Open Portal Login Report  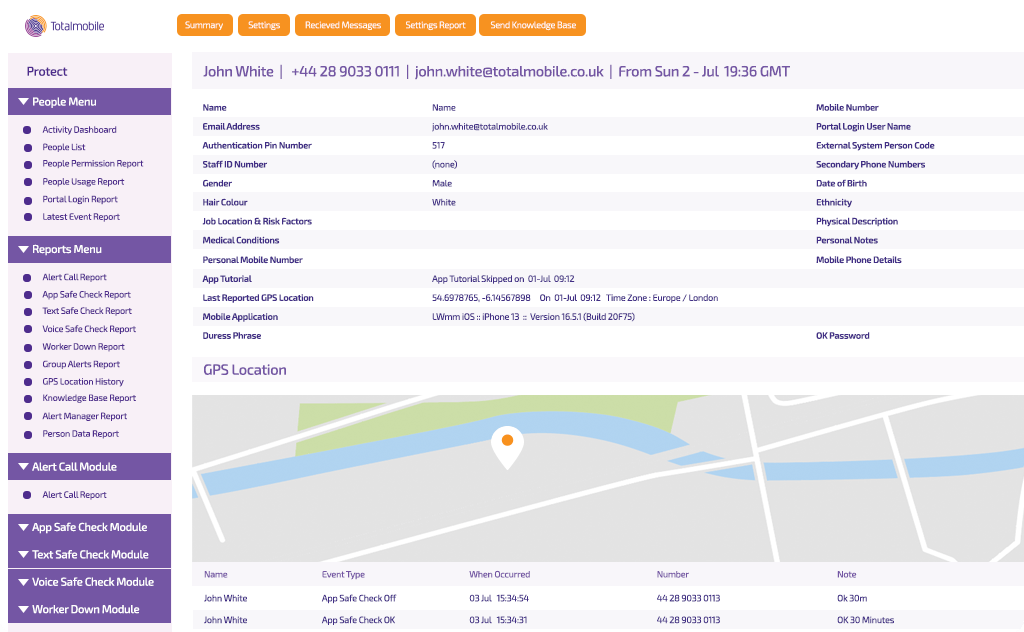click(x=80, y=200)
